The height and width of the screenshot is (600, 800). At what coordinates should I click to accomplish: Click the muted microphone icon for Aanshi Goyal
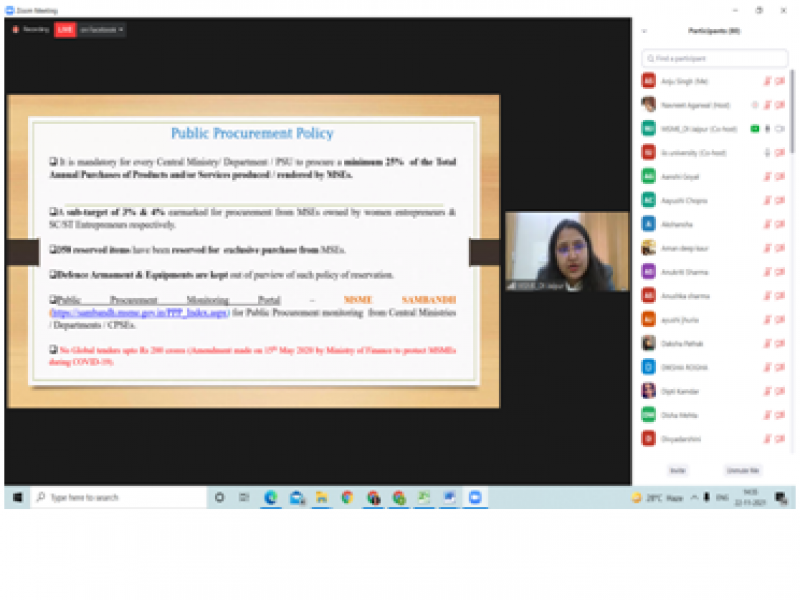[x=768, y=176]
